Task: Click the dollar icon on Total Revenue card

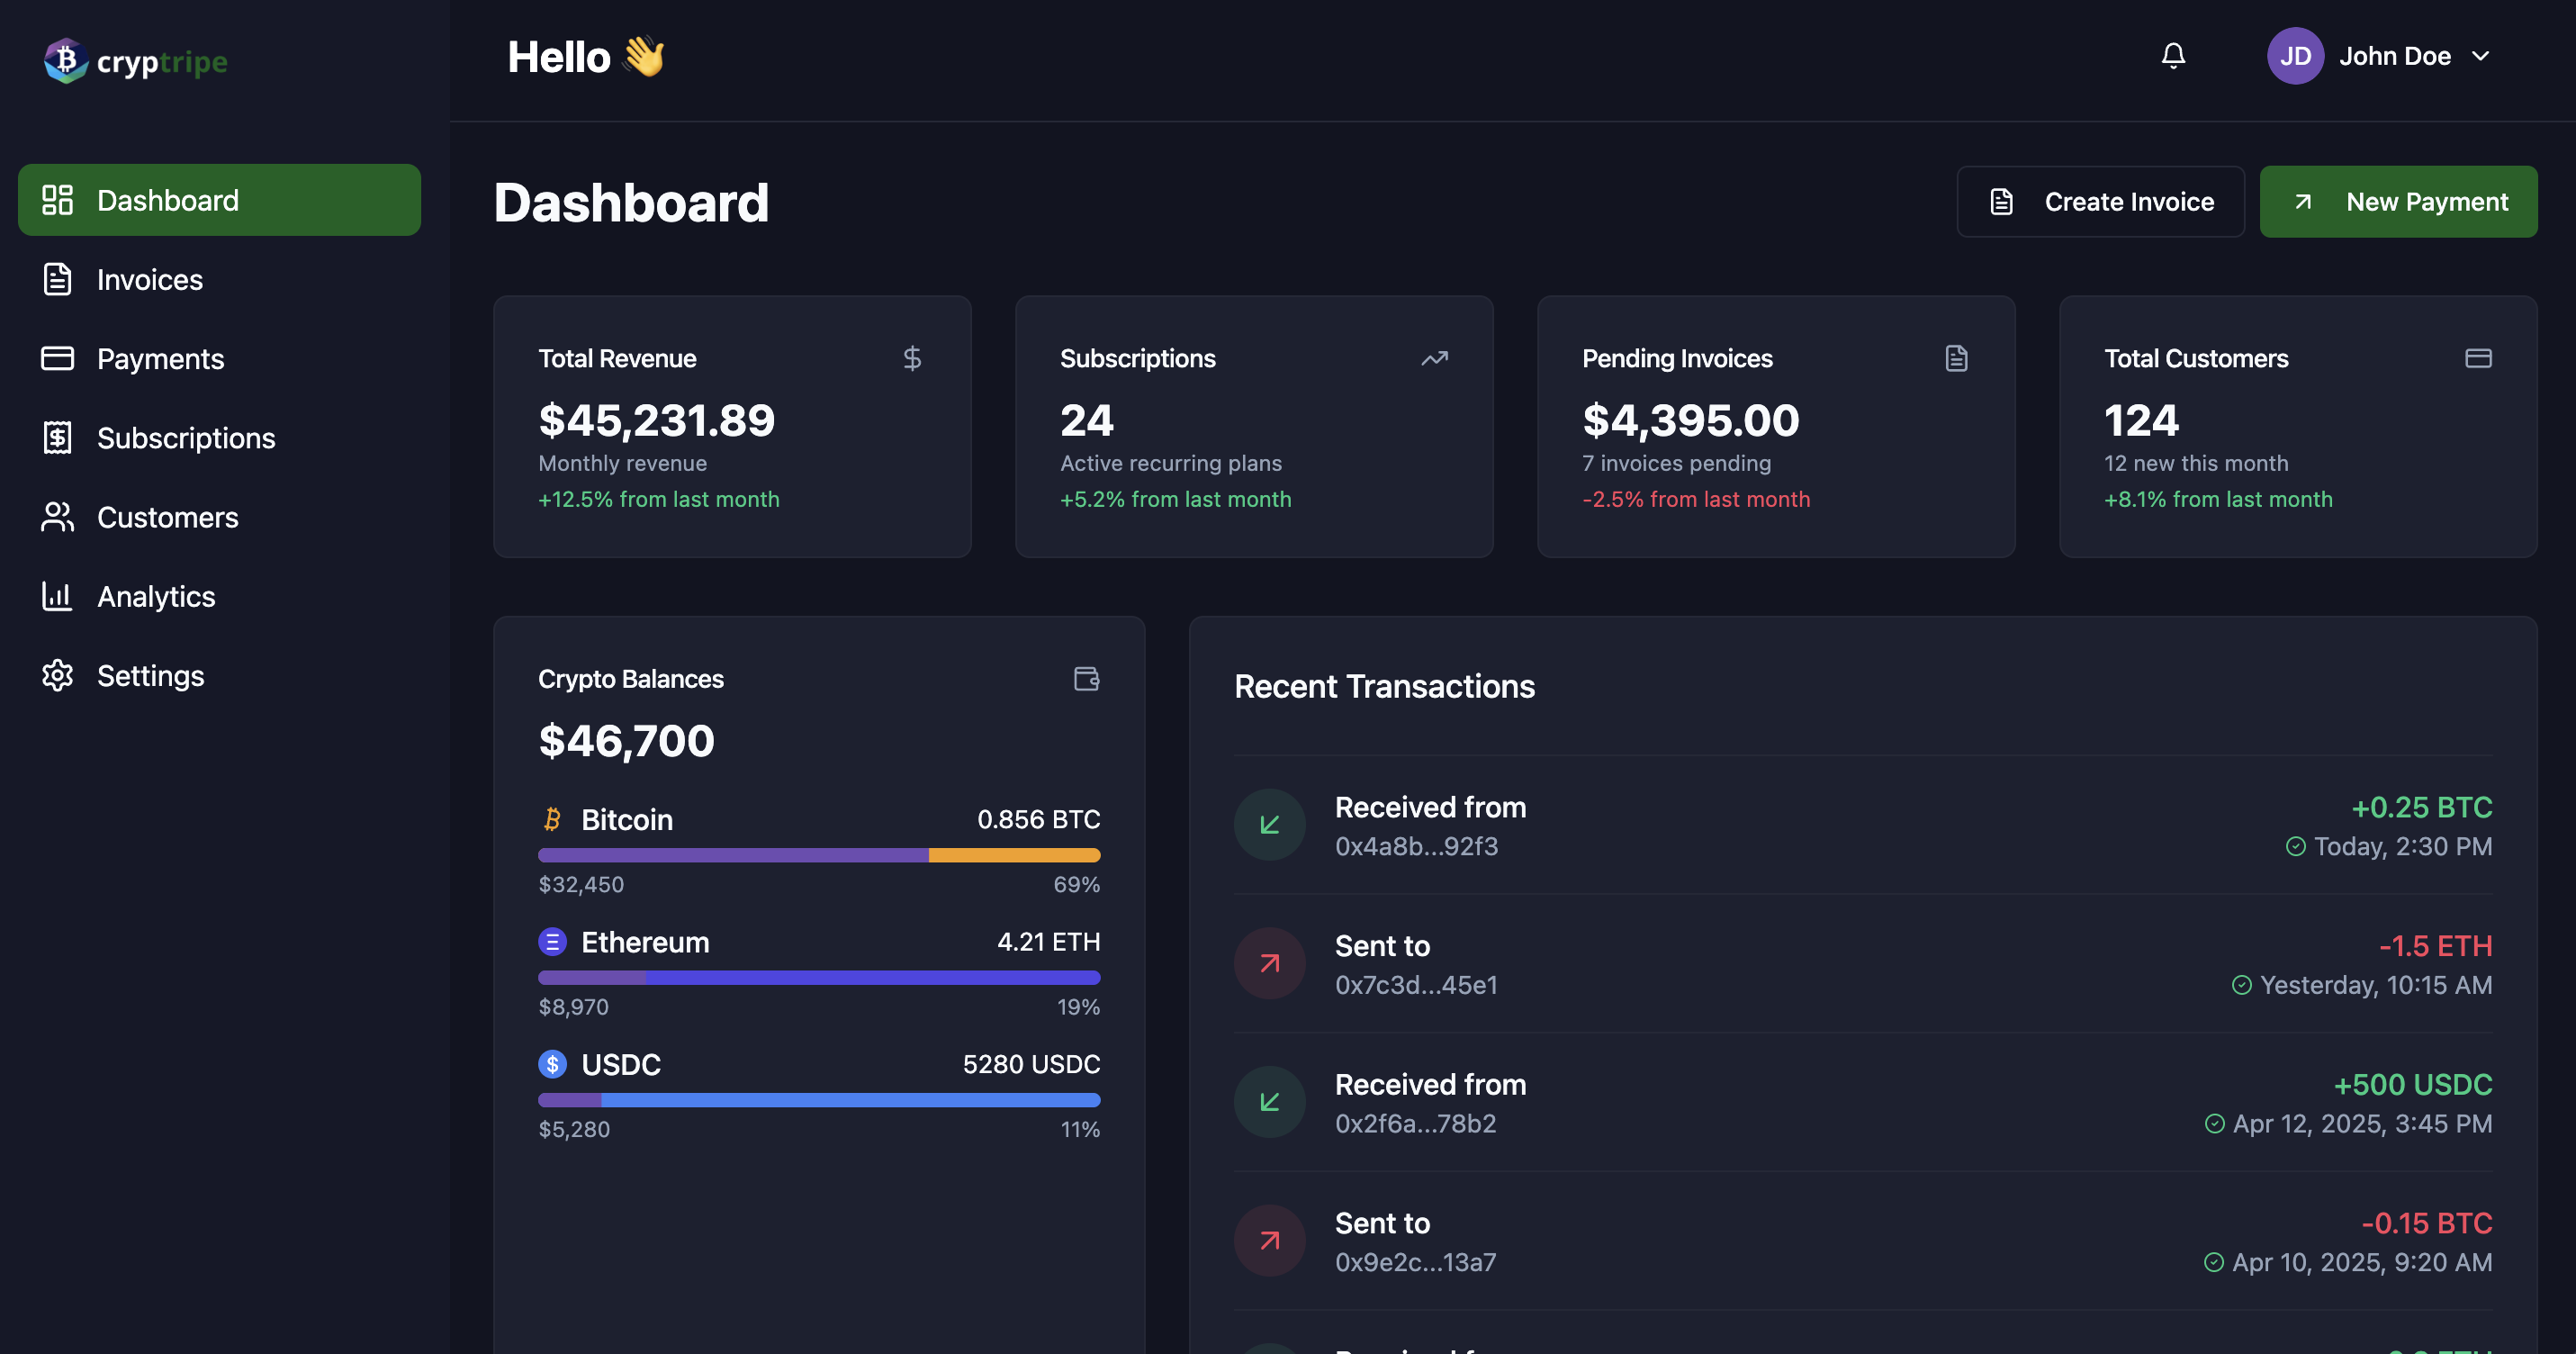Action: (x=912, y=358)
